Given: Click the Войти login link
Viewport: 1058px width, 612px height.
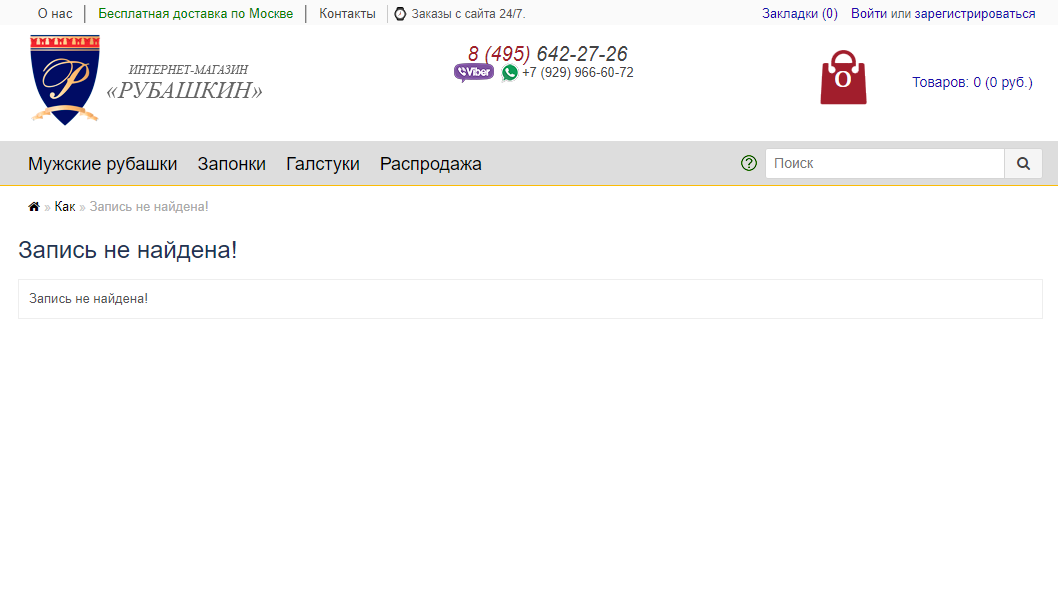Looking at the screenshot, I should [869, 14].
